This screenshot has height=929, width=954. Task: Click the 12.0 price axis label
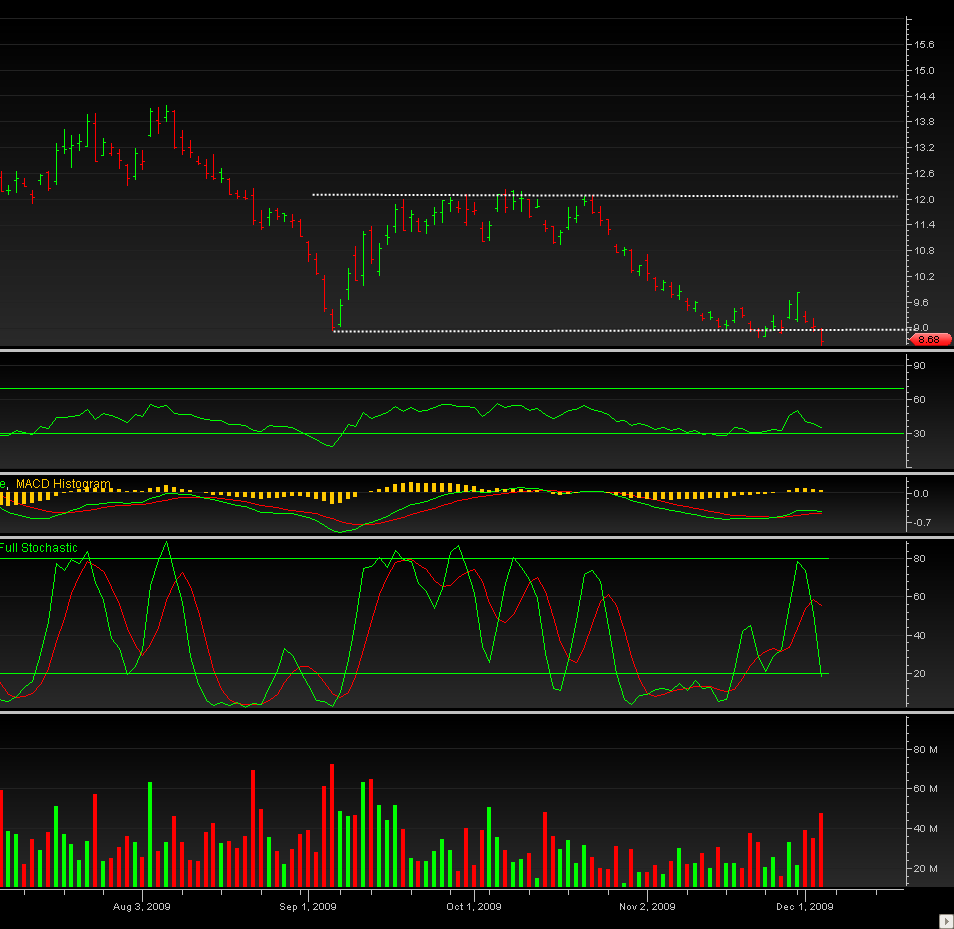coord(924,200)
